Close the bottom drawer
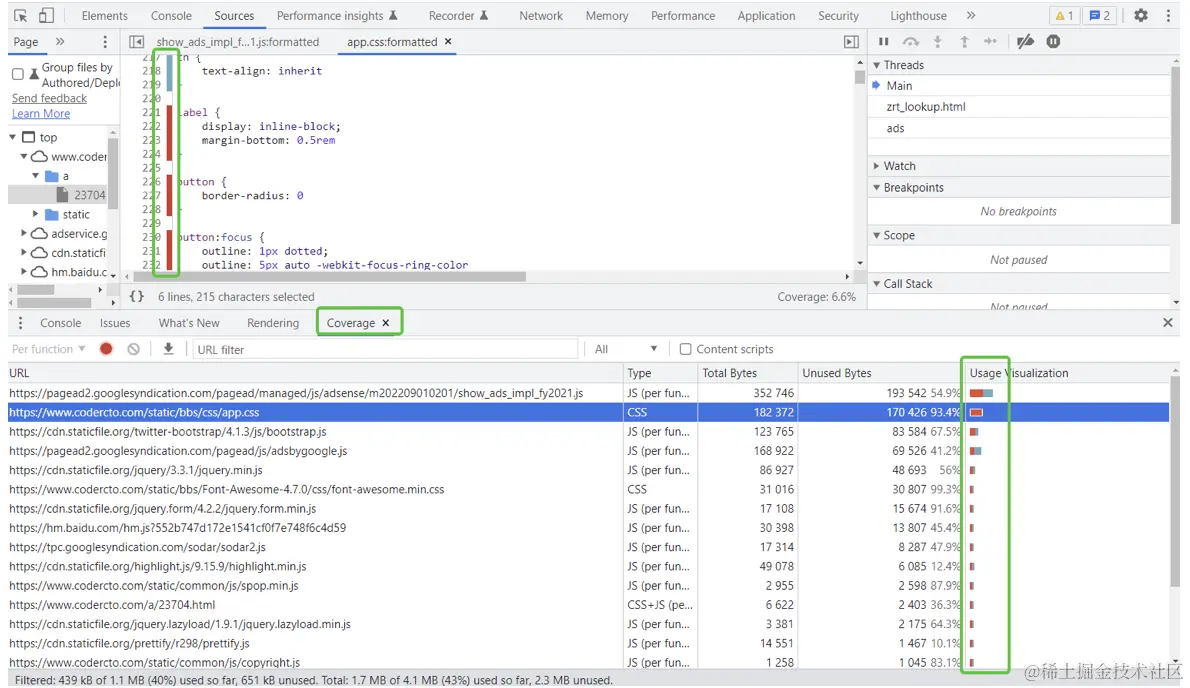Screen dimensions: 1190x688 (x=1168, y=323)
